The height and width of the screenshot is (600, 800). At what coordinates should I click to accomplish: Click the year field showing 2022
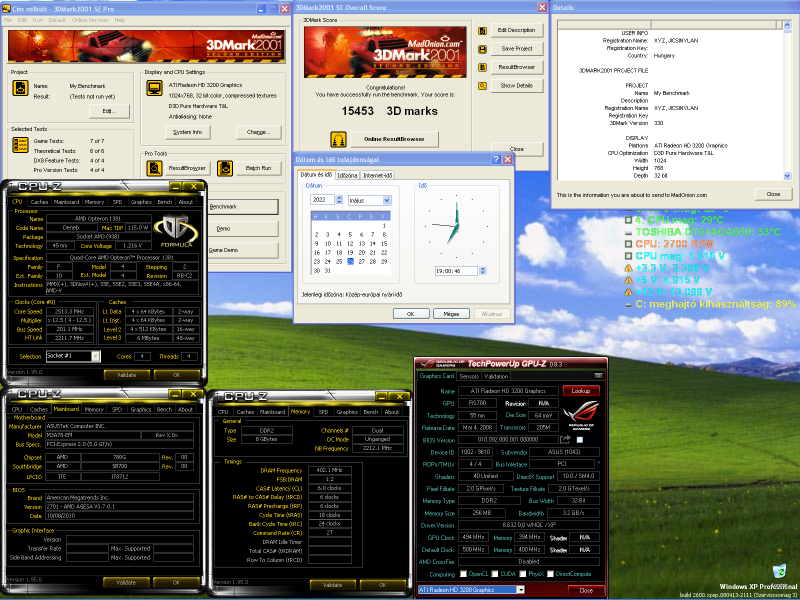pos(322,200)
